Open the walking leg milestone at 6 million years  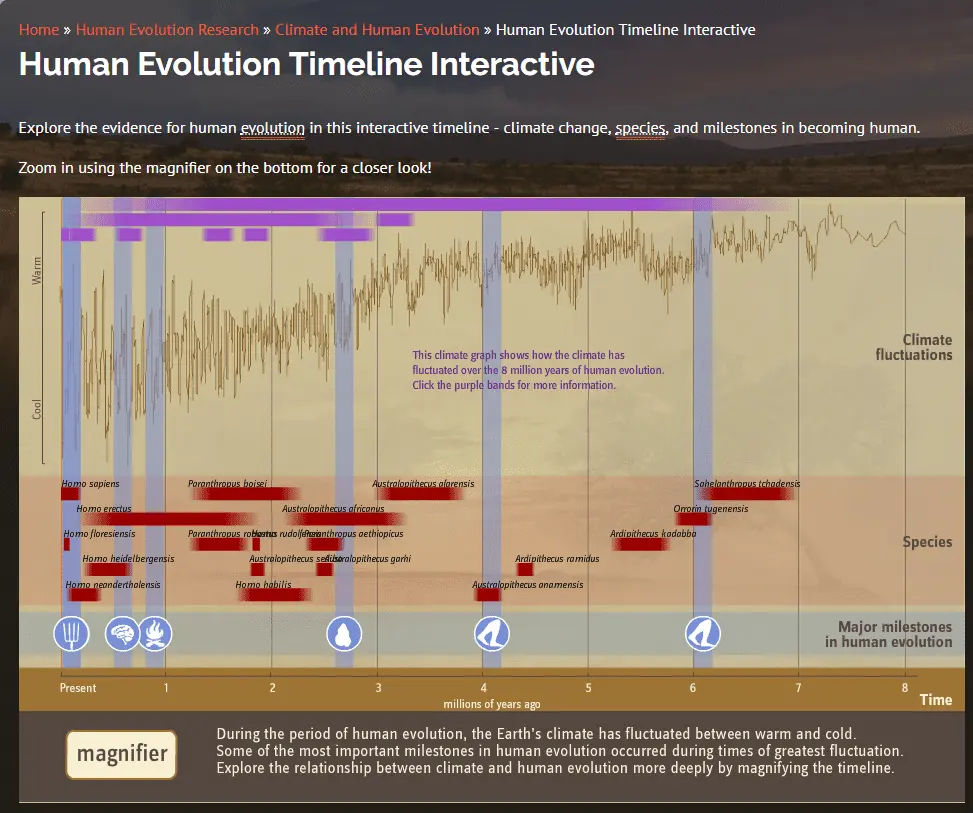[702, 634]
